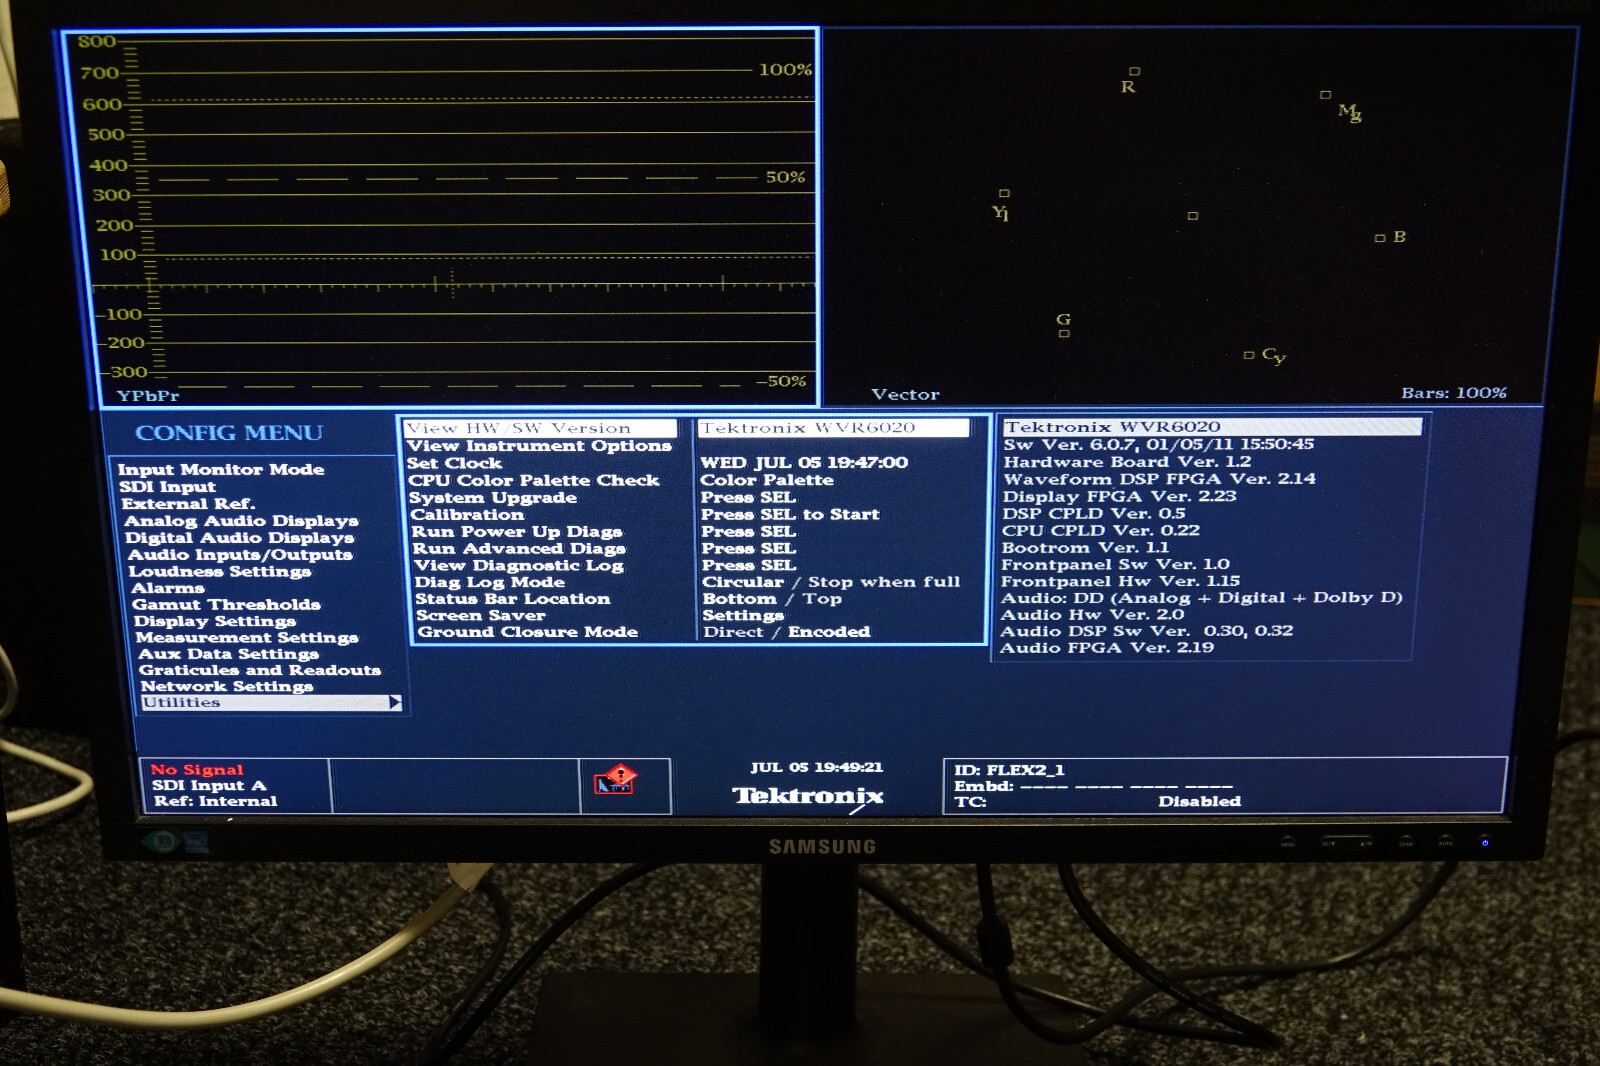Open Display Settings entry

(215, 621)
